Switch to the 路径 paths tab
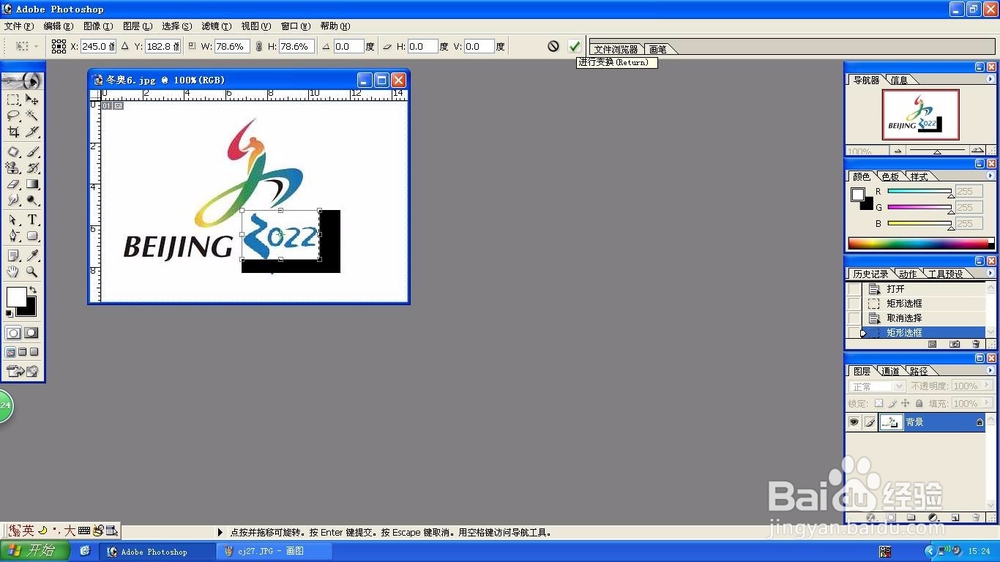 (x=919, y=371)
